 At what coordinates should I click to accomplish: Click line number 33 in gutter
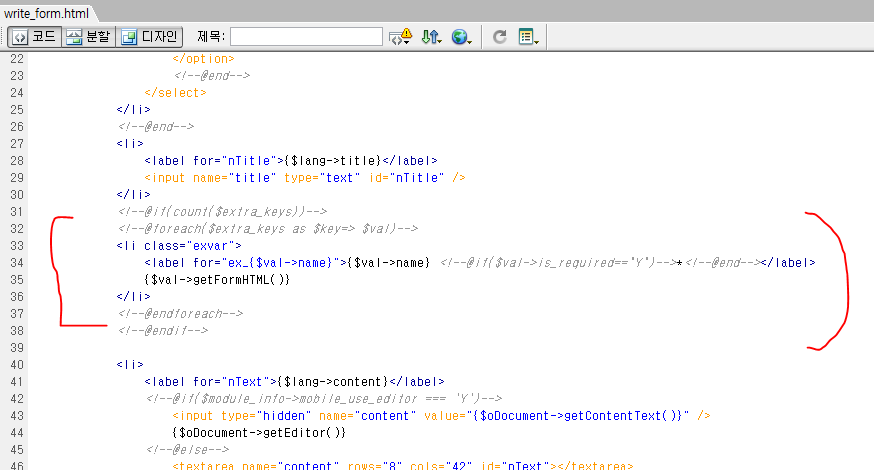17,246
